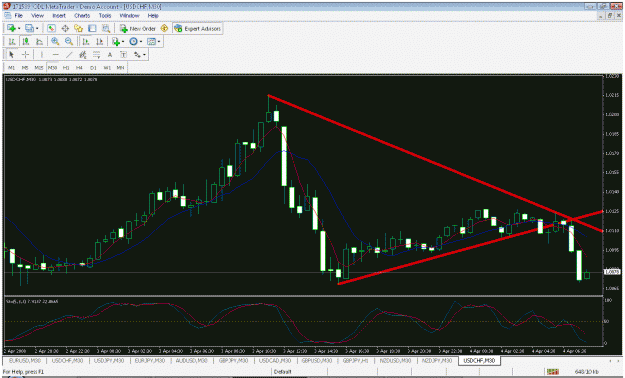Switch chart to Candlesticks mode
This screenshot has width=625, height=378.
pyautogui.click(x=26, y=41)
